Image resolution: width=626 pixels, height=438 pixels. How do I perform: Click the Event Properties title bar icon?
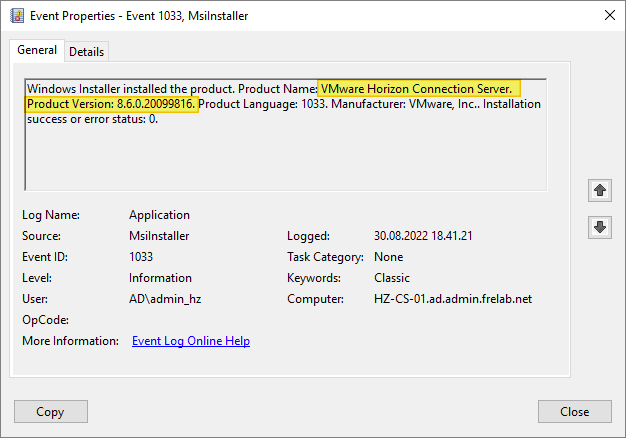pyautogui.click(x=16, y=15)
